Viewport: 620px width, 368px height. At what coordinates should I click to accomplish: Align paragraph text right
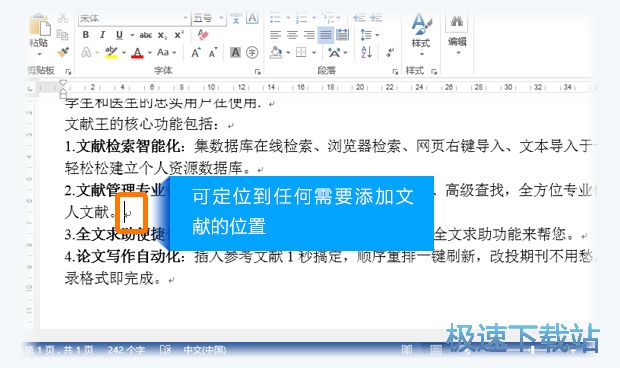tap(309, 35)
